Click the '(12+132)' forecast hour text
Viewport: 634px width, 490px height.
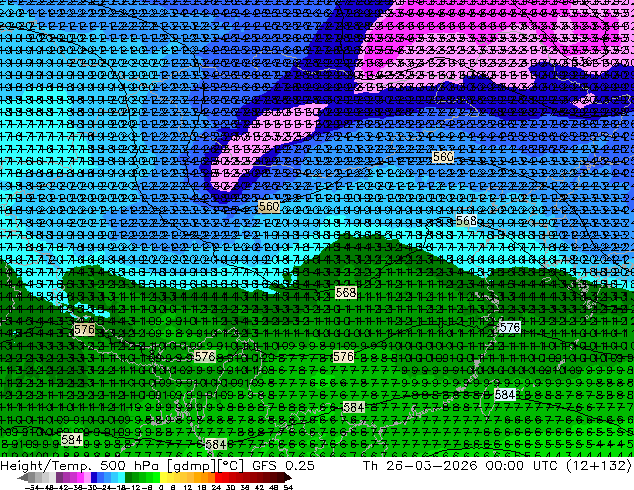tap(599, 466)
